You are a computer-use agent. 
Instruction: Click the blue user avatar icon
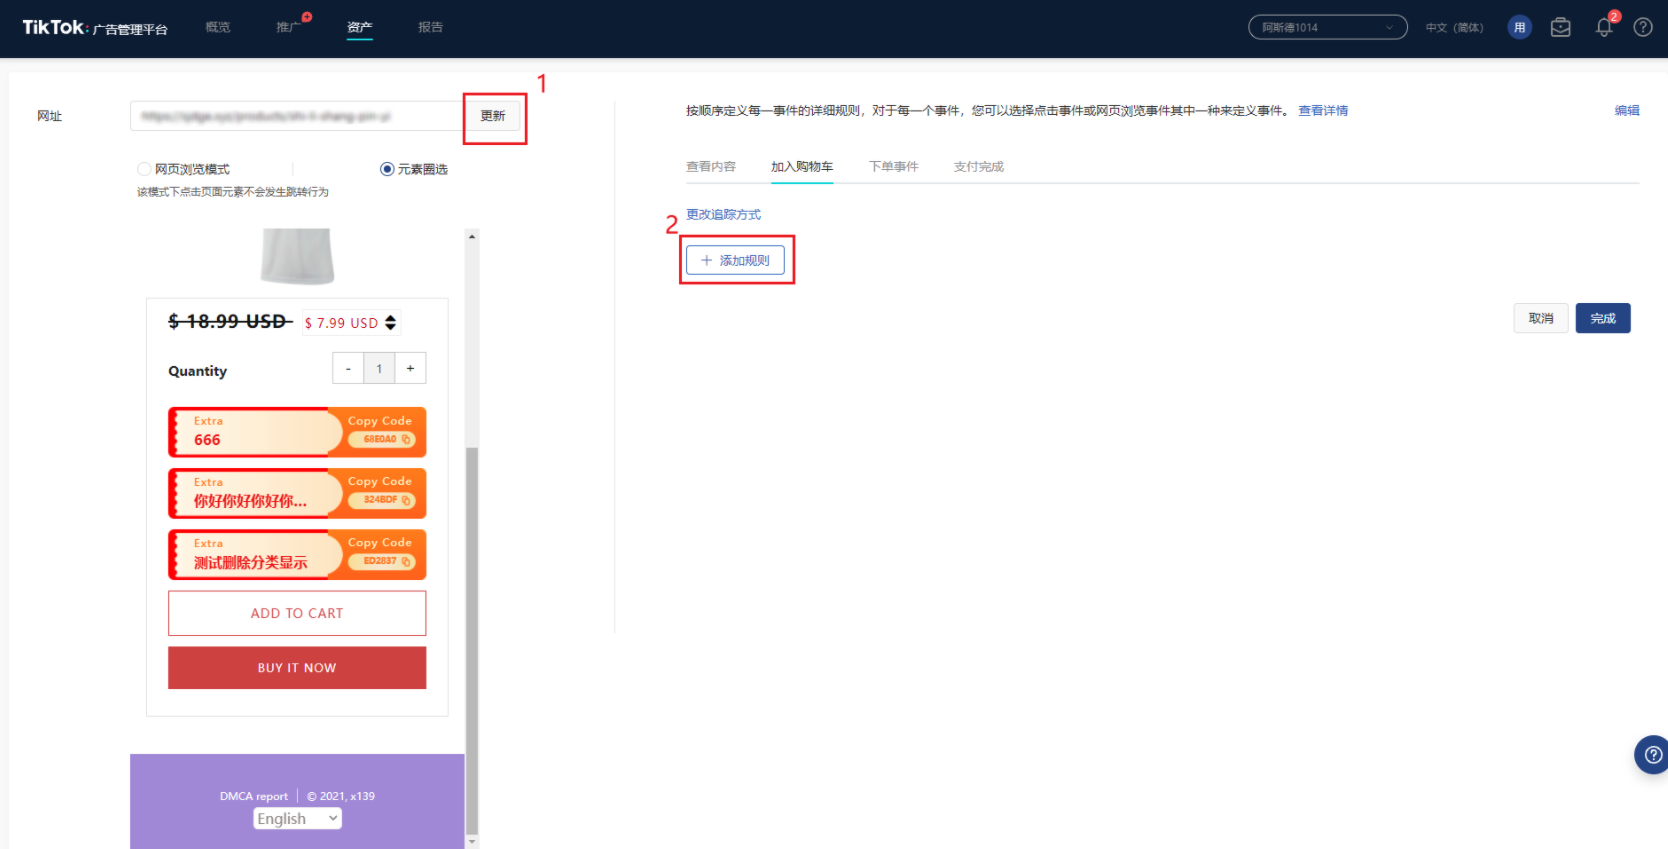(1519, 28)
